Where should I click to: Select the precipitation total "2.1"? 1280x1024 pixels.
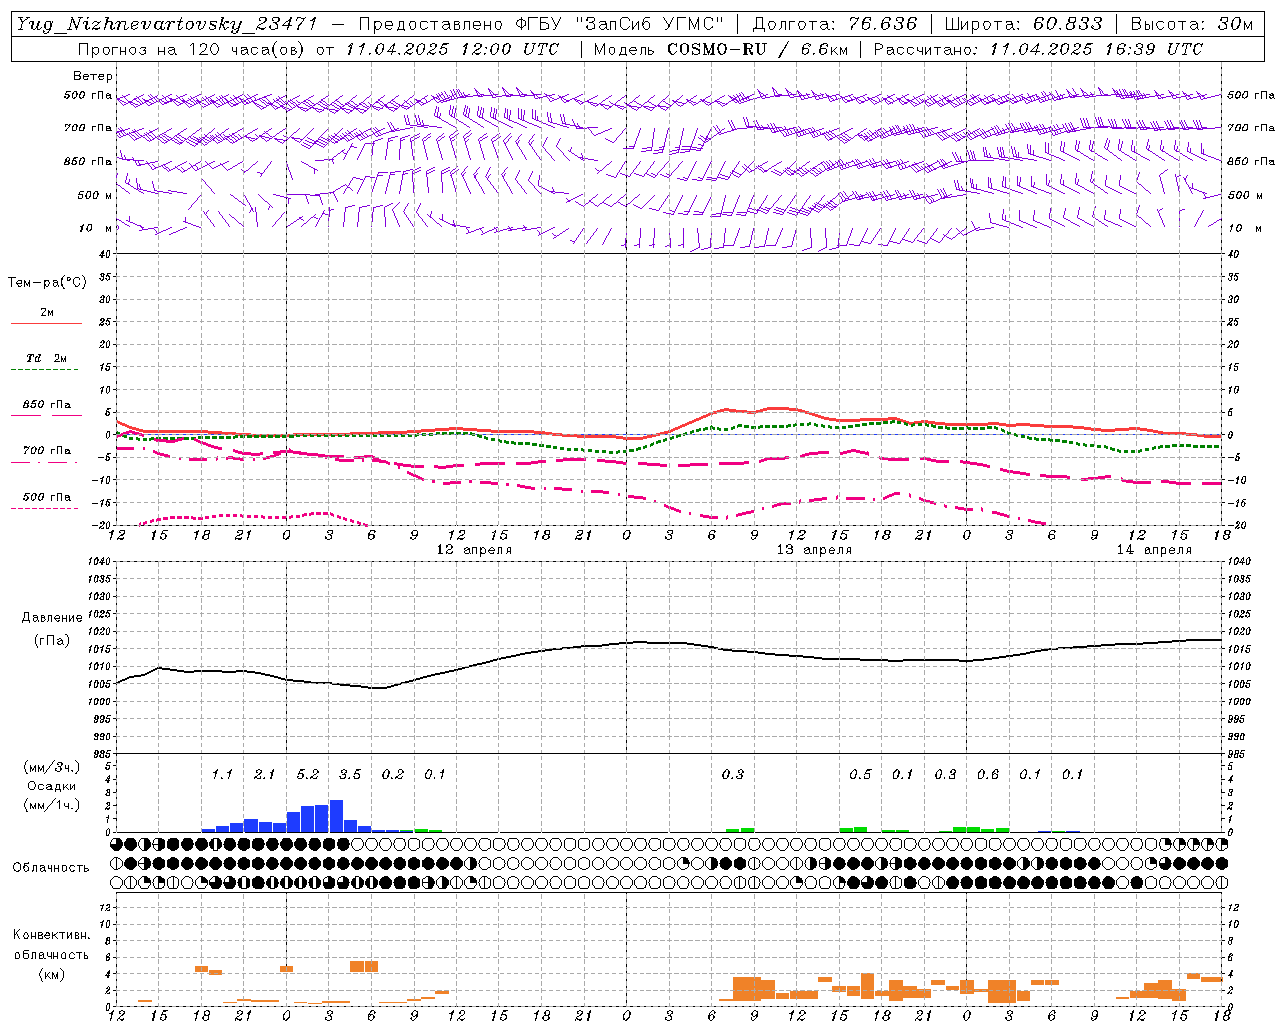[x=264, y=775]
